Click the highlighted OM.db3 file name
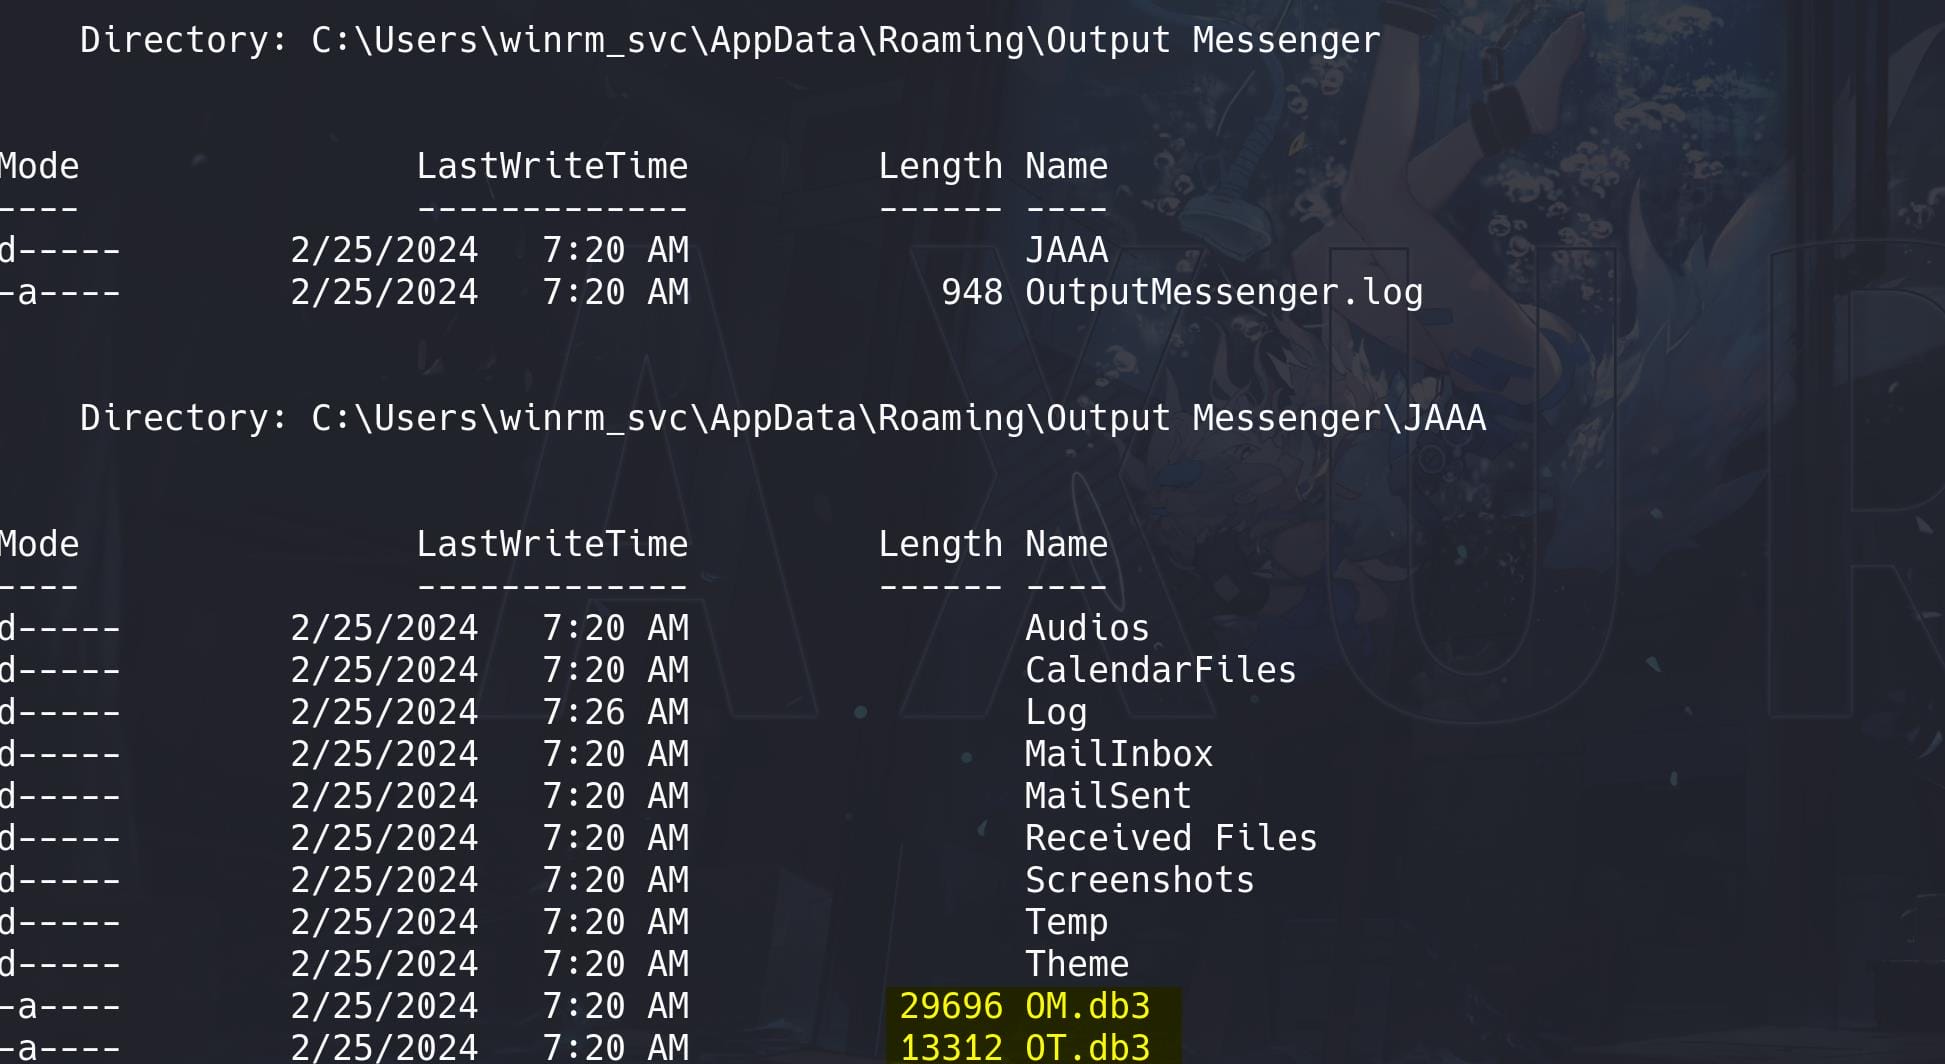This screenshot has width=1945, height=1064. 1087,1006
